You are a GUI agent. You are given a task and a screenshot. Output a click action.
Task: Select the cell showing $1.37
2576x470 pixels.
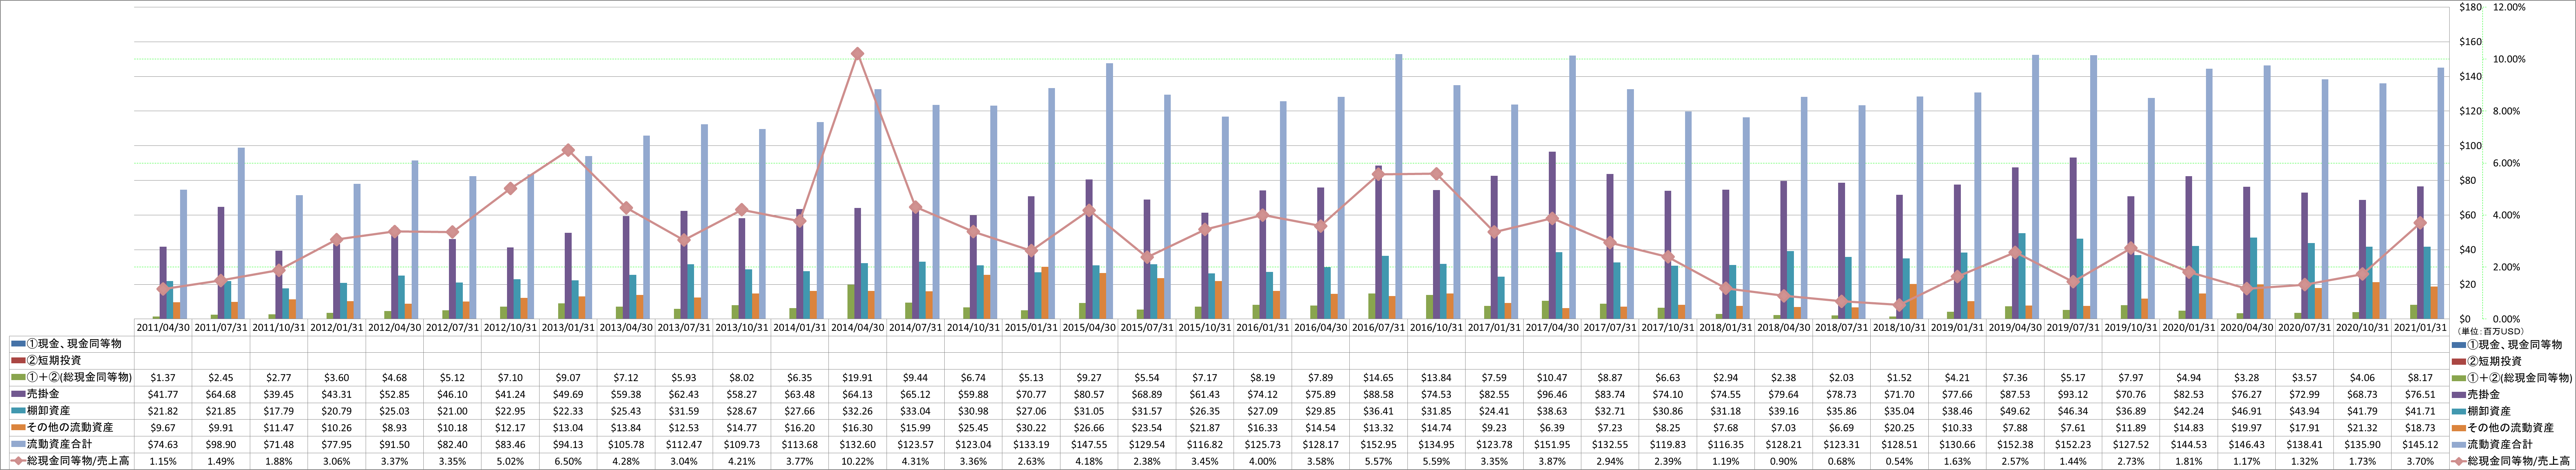pyautogui.click(x=163, y=377)
